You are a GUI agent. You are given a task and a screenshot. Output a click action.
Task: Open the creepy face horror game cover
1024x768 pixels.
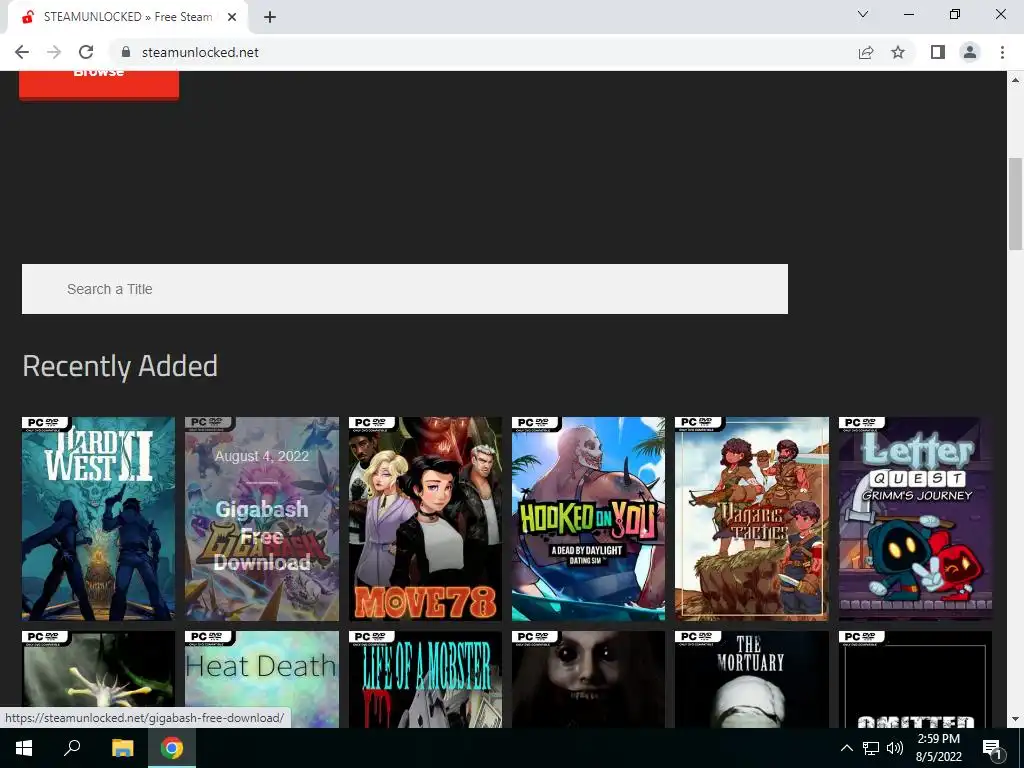click(x=588, y=679)
